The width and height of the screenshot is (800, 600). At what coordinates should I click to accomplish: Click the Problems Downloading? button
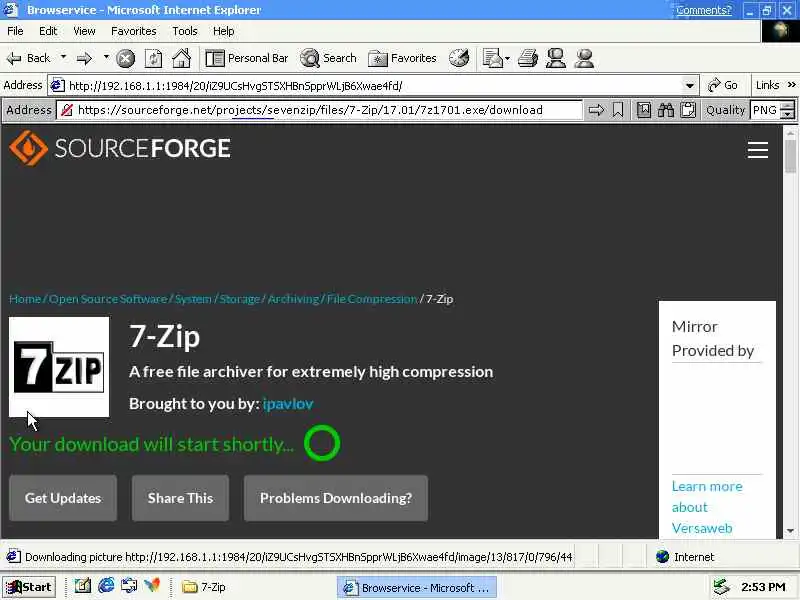coord(336,498)
